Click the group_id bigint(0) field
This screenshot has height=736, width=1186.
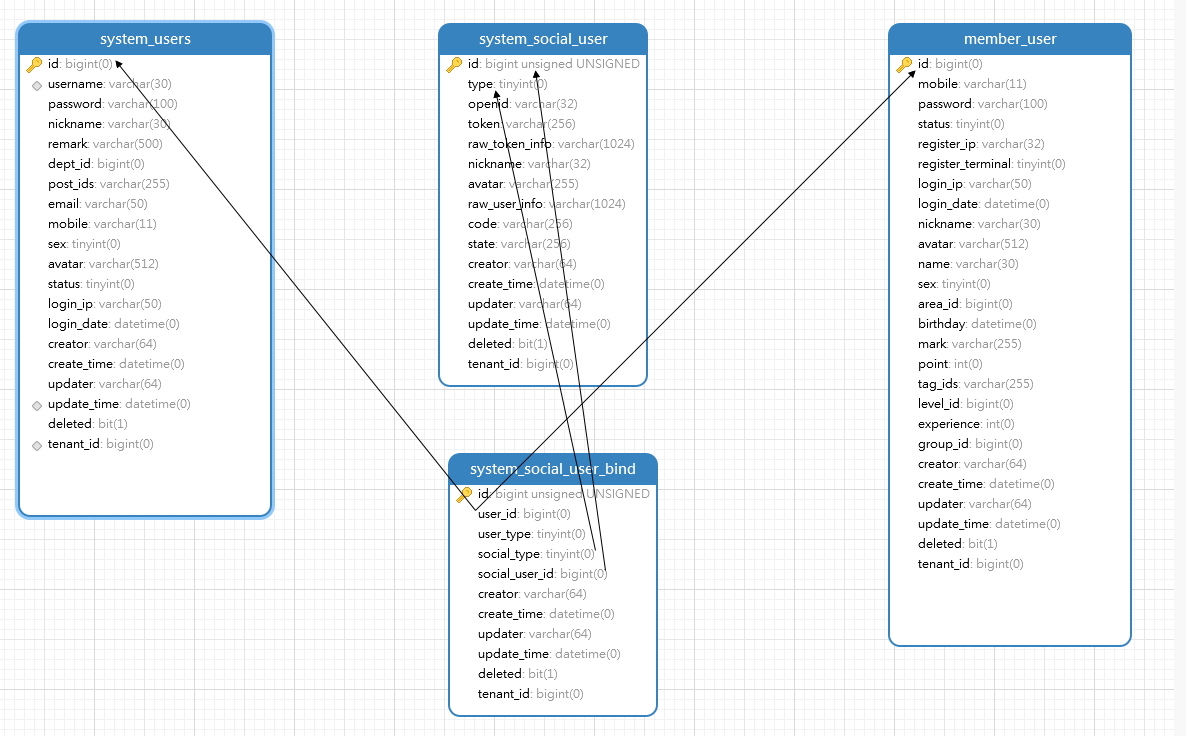(970, 444)
